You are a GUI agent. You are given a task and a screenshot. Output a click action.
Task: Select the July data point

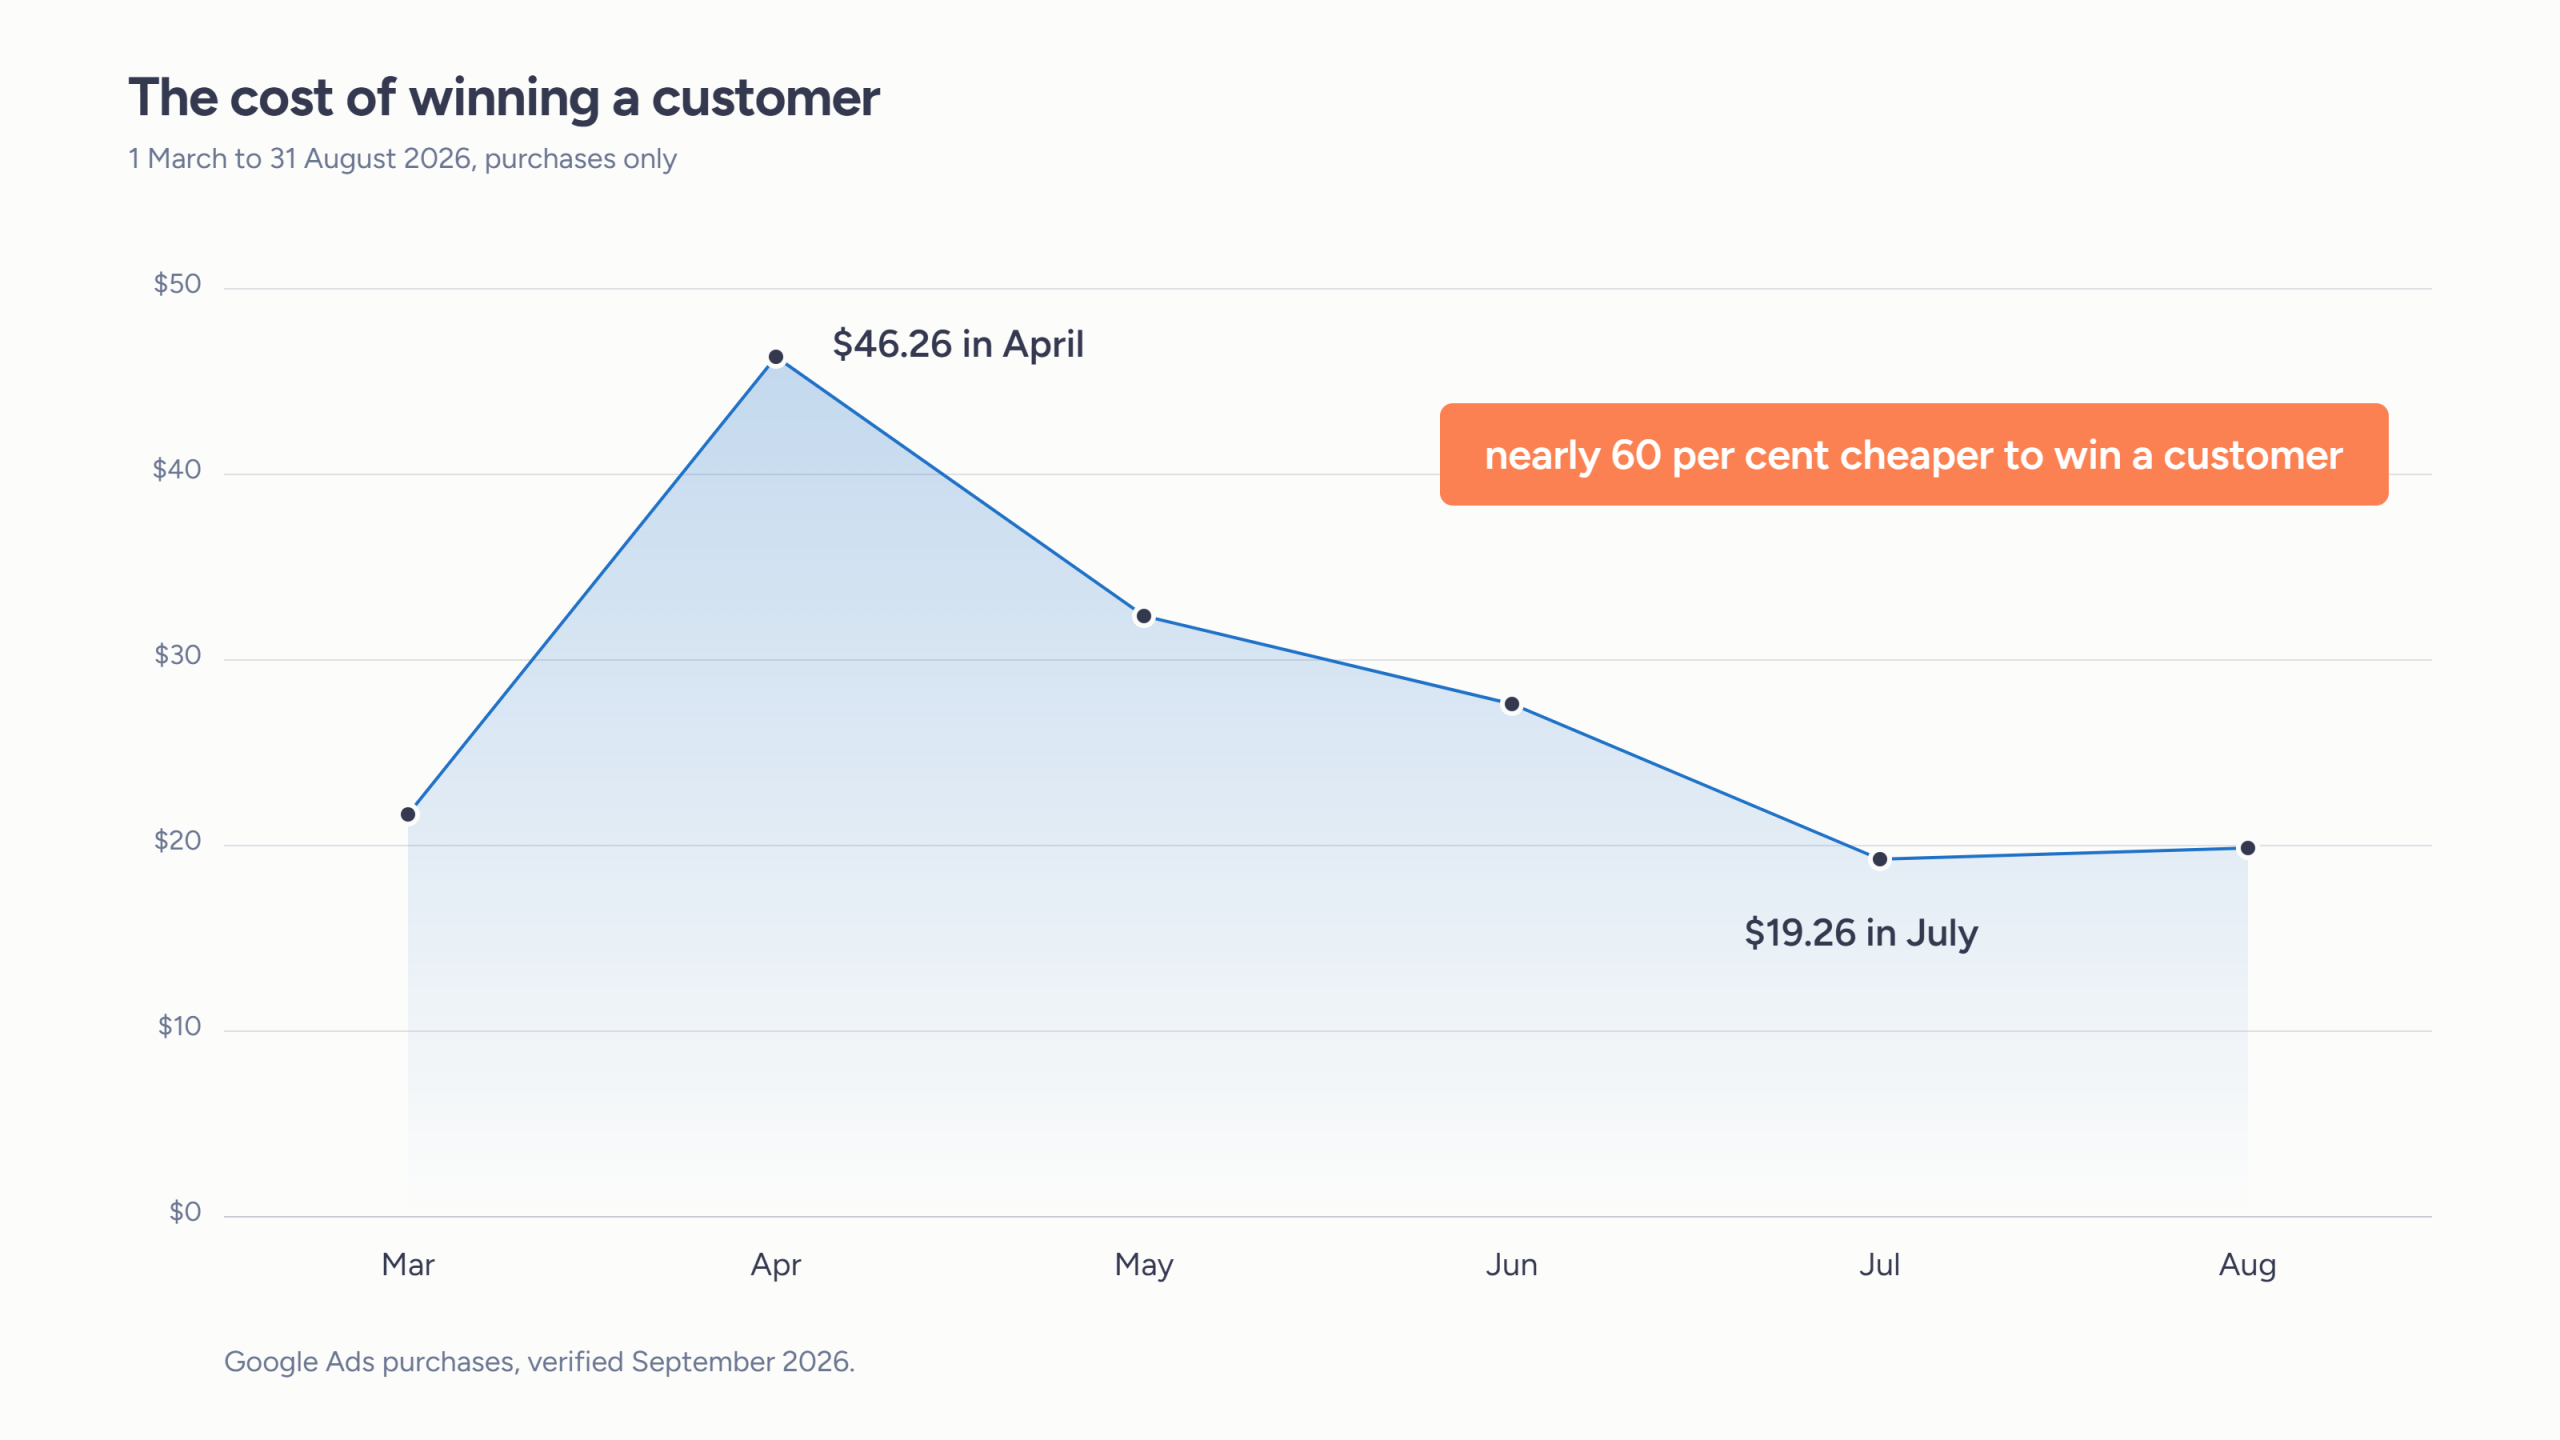(1880, 860)
